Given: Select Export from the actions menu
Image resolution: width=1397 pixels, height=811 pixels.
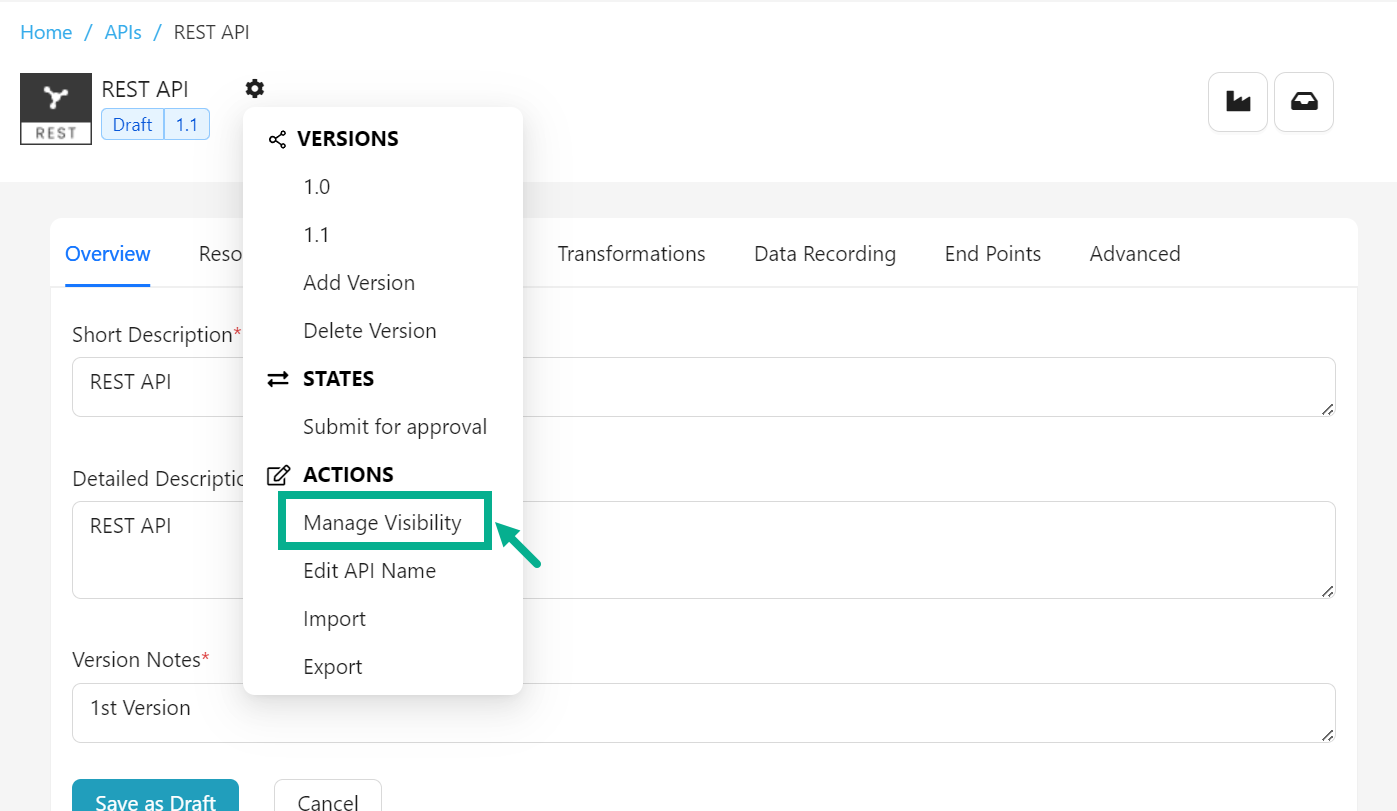Looking at the screenshot, I should (333, 667).
